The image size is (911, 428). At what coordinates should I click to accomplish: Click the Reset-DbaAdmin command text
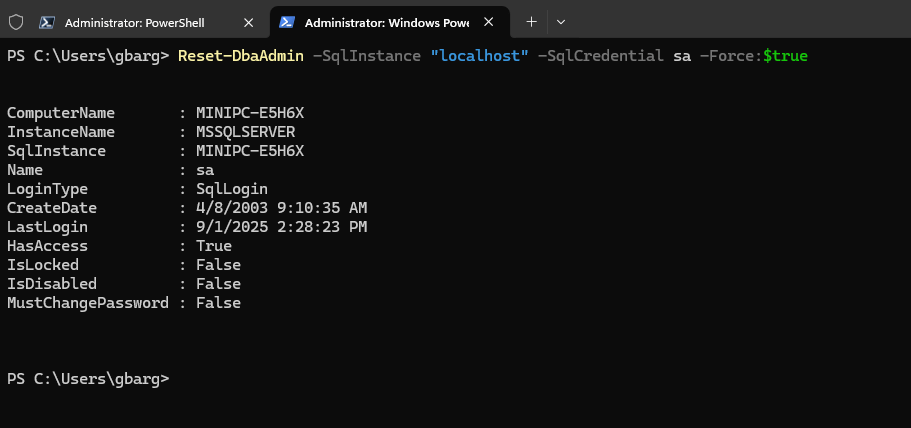[x=241, y=56]
